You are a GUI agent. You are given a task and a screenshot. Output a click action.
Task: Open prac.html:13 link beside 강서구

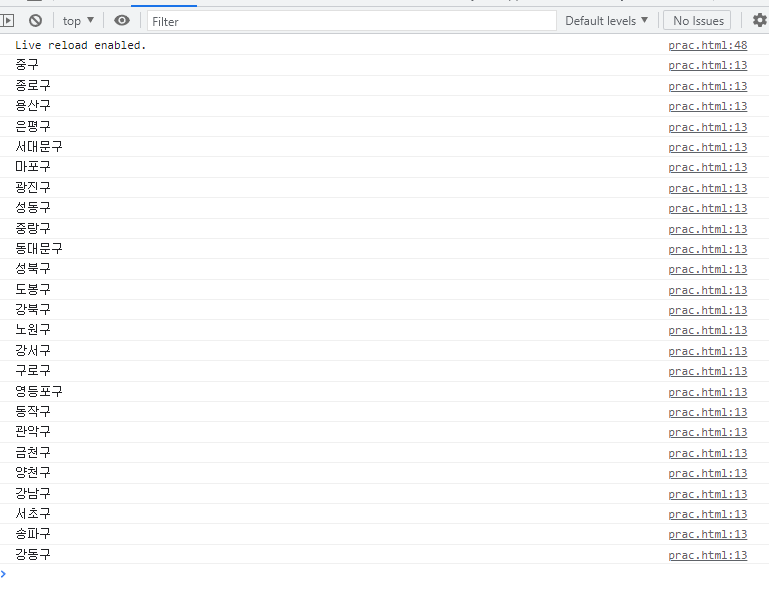tap(708, 351)
